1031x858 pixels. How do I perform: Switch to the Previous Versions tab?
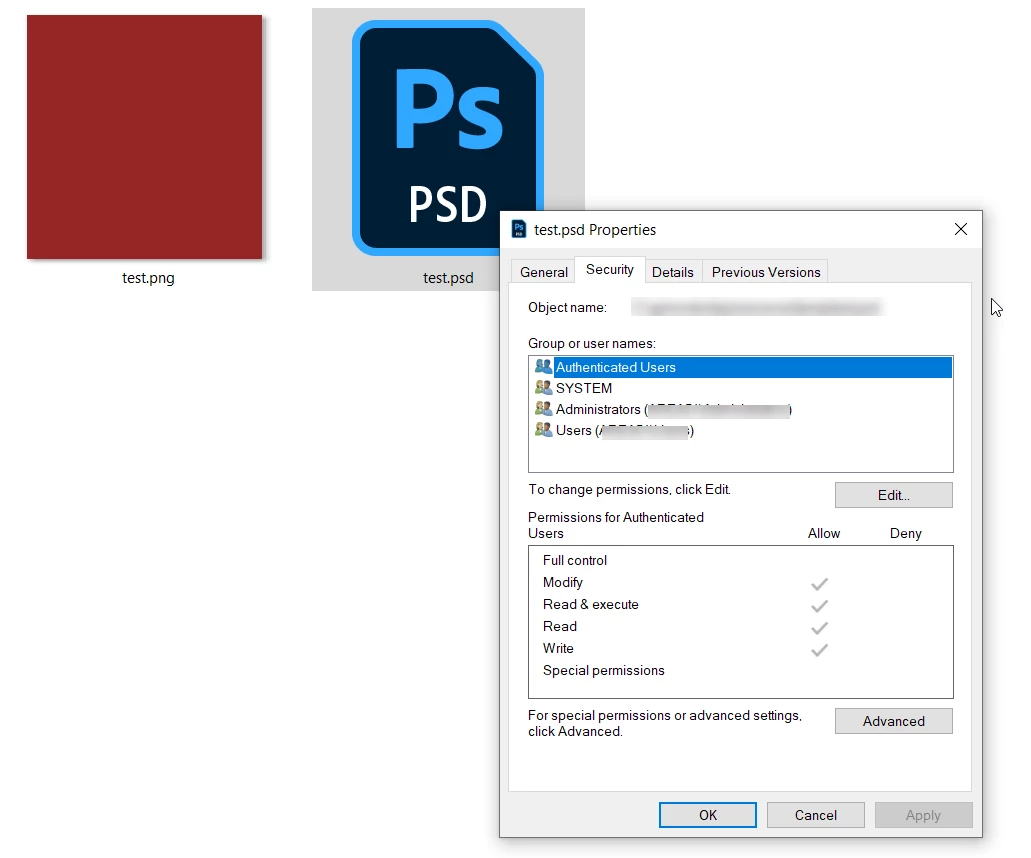pyautogui.click(x=766, y=272)
